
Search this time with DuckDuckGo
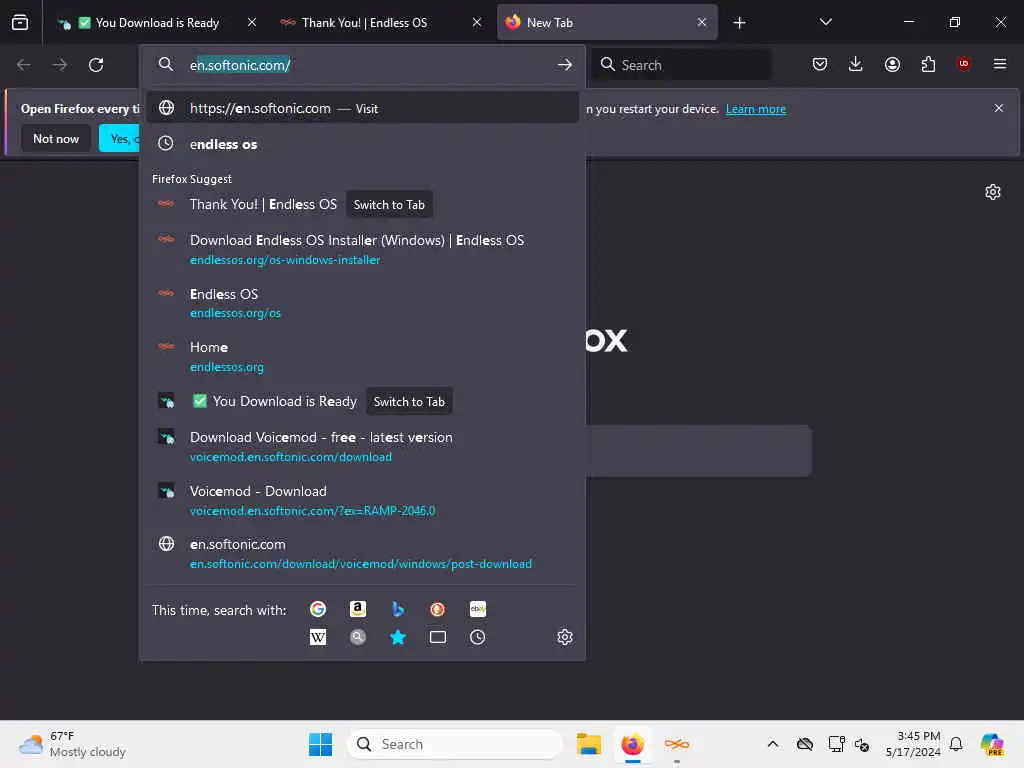(x=438, y=609)
